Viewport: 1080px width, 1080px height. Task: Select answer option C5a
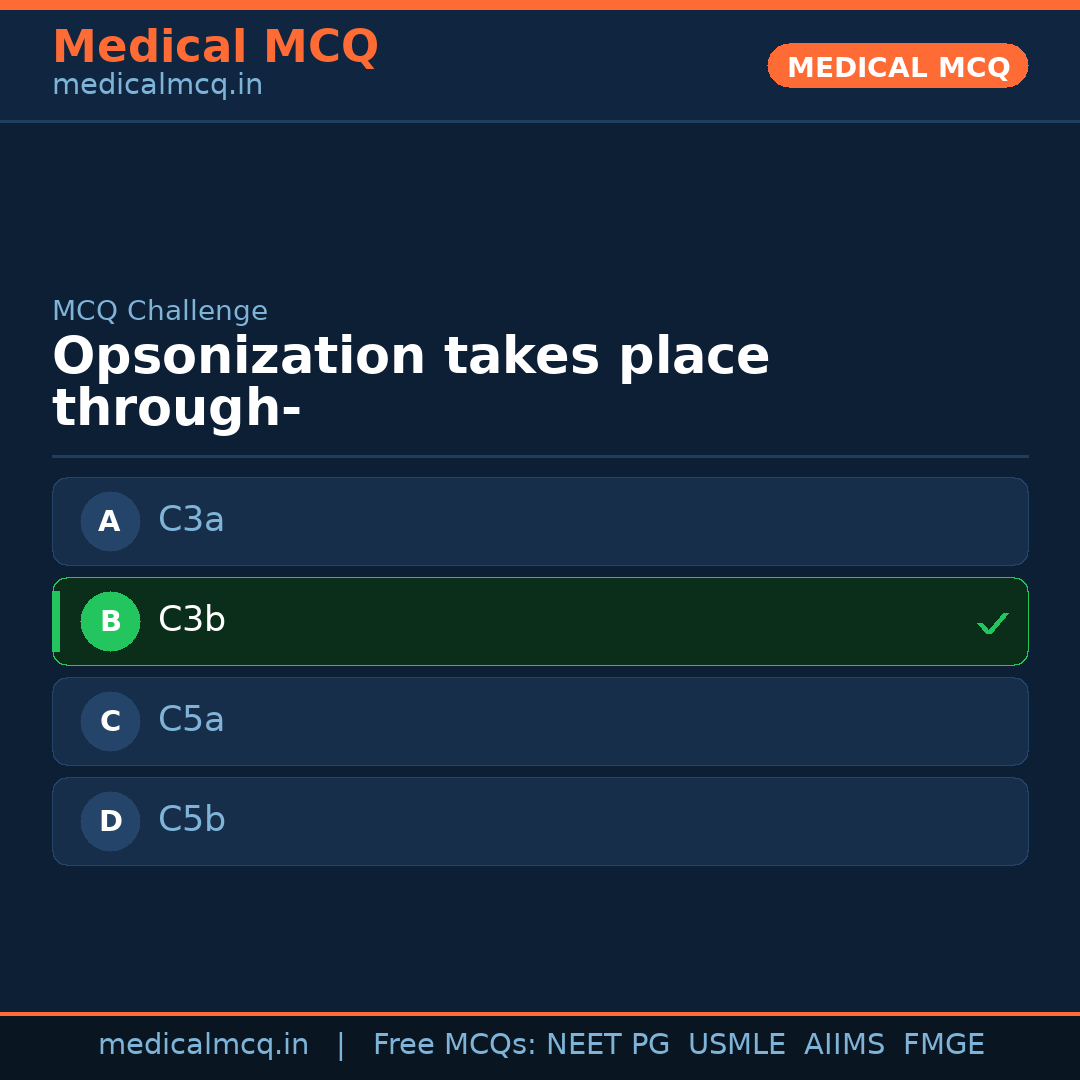click(x=540, y=721)
